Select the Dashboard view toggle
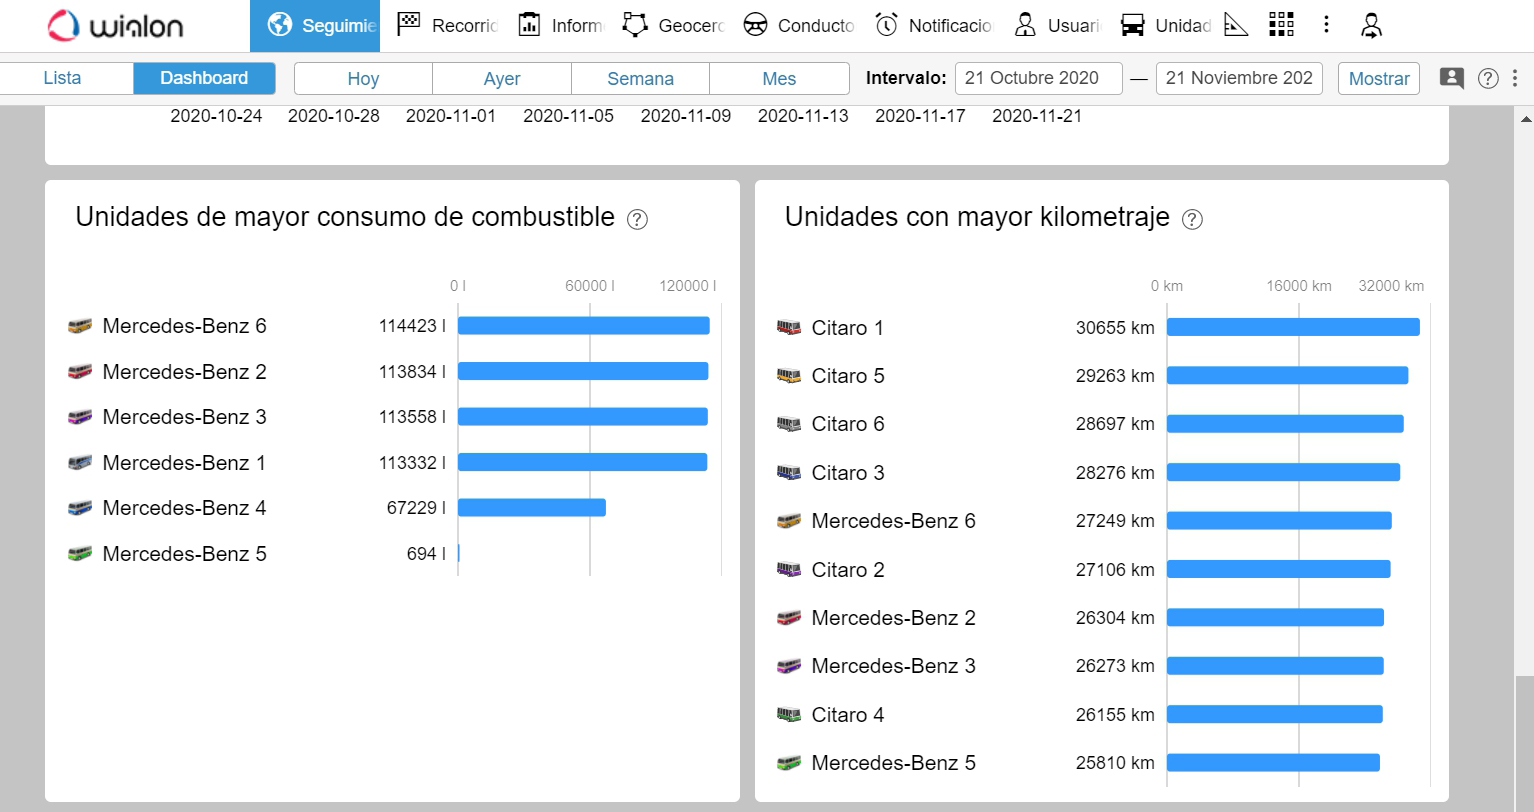This screenshot has width=1534, height=812. pyautogui.click(x=204, y=78)
